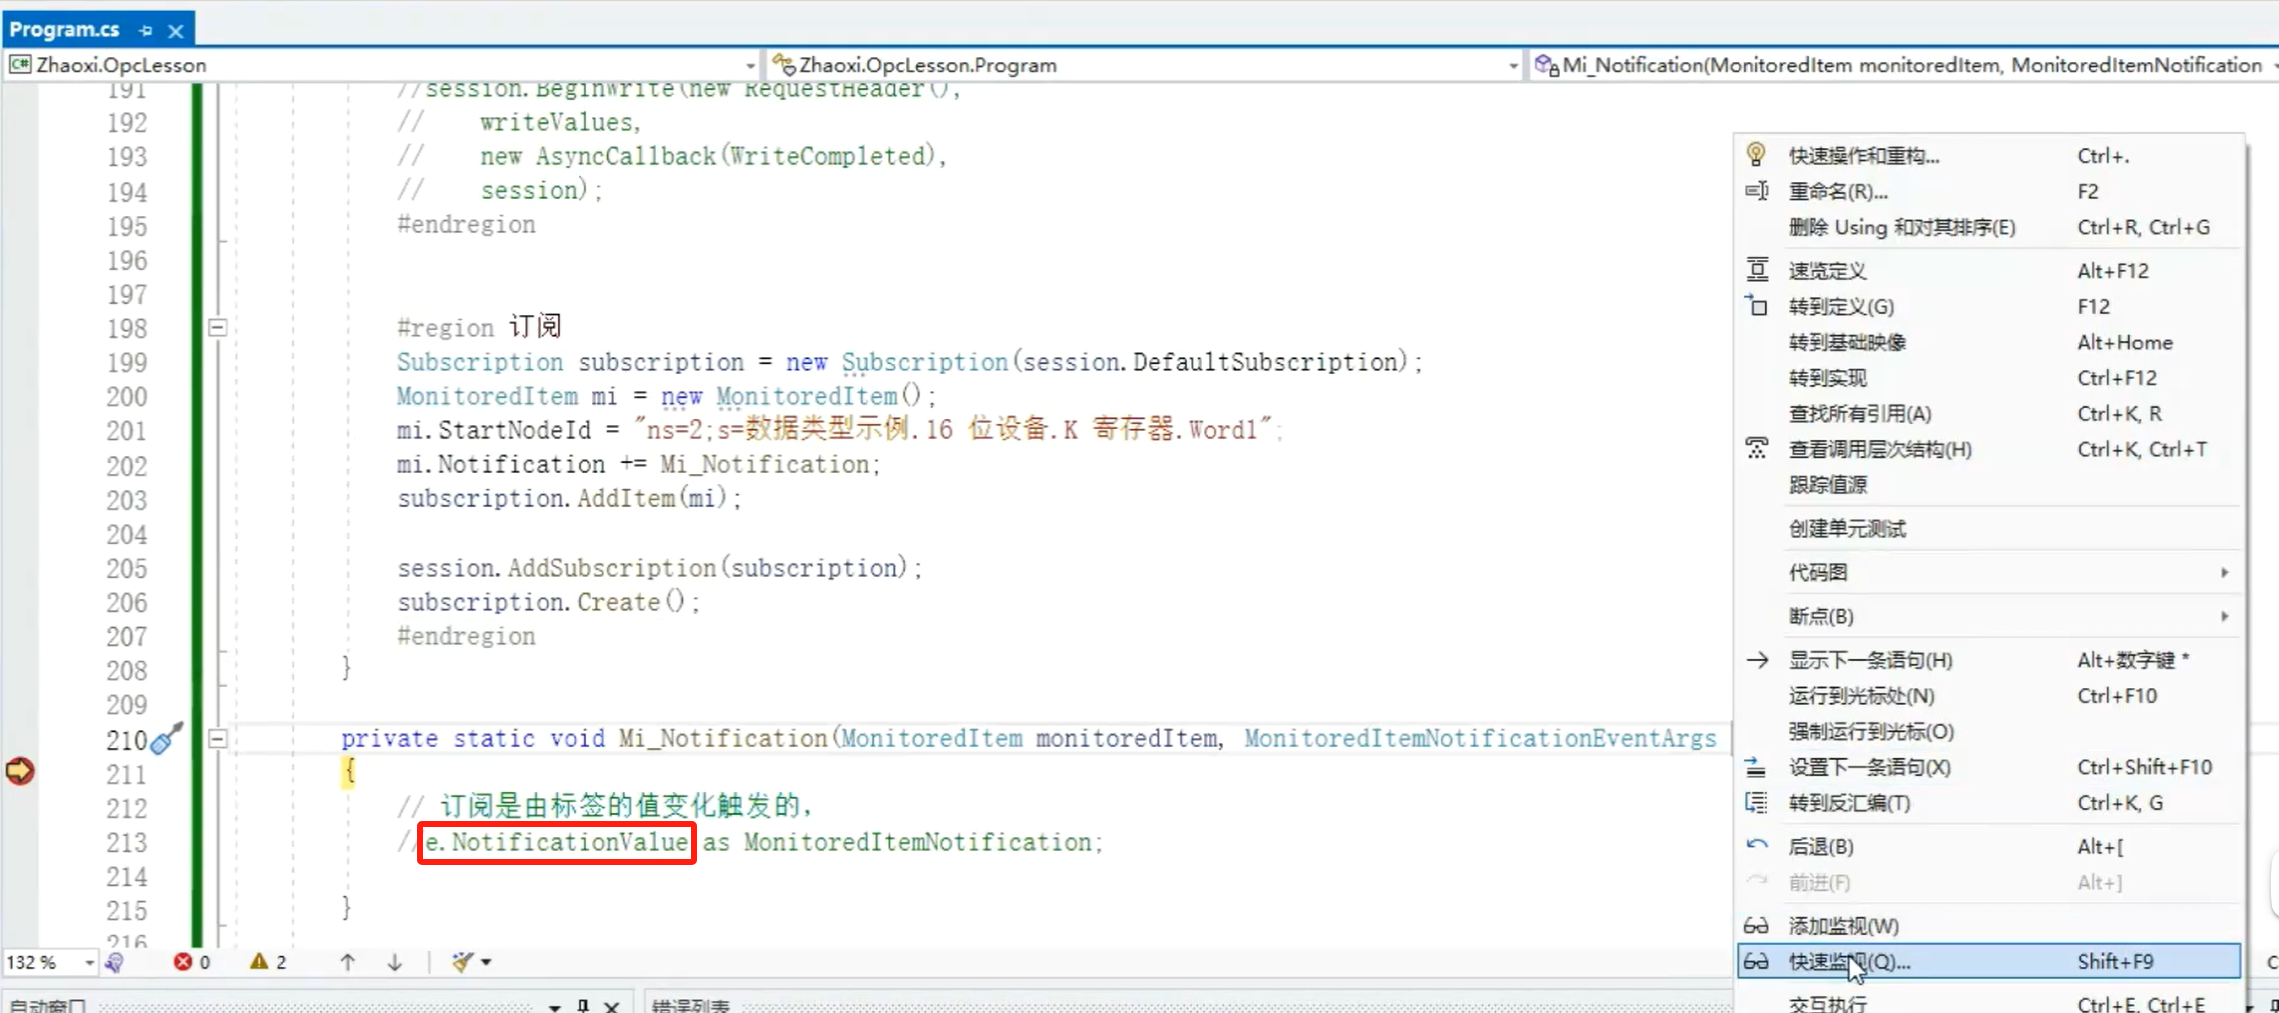Pin the Program.cs tab
The height and width of the screenshot is (1013, 2279).
tap(146, 31)
